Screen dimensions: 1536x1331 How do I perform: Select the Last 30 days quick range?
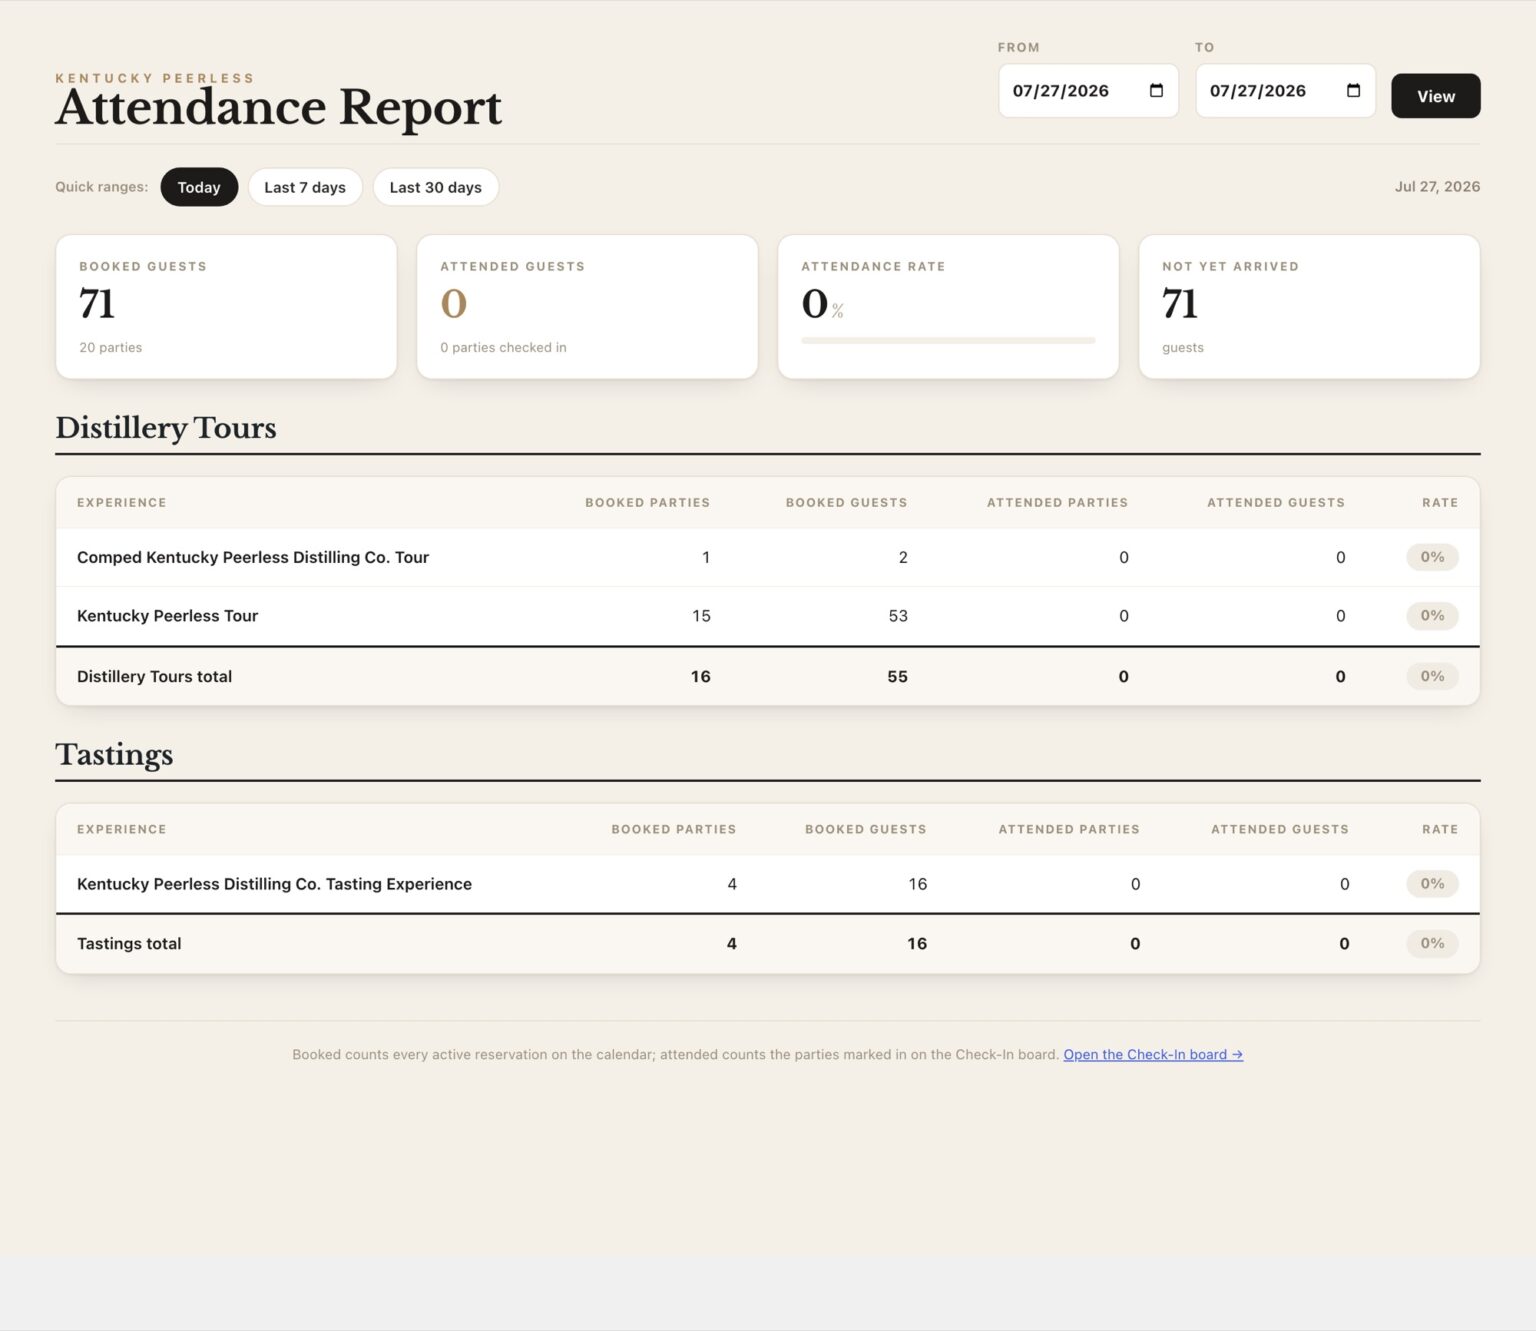point(435,187)
